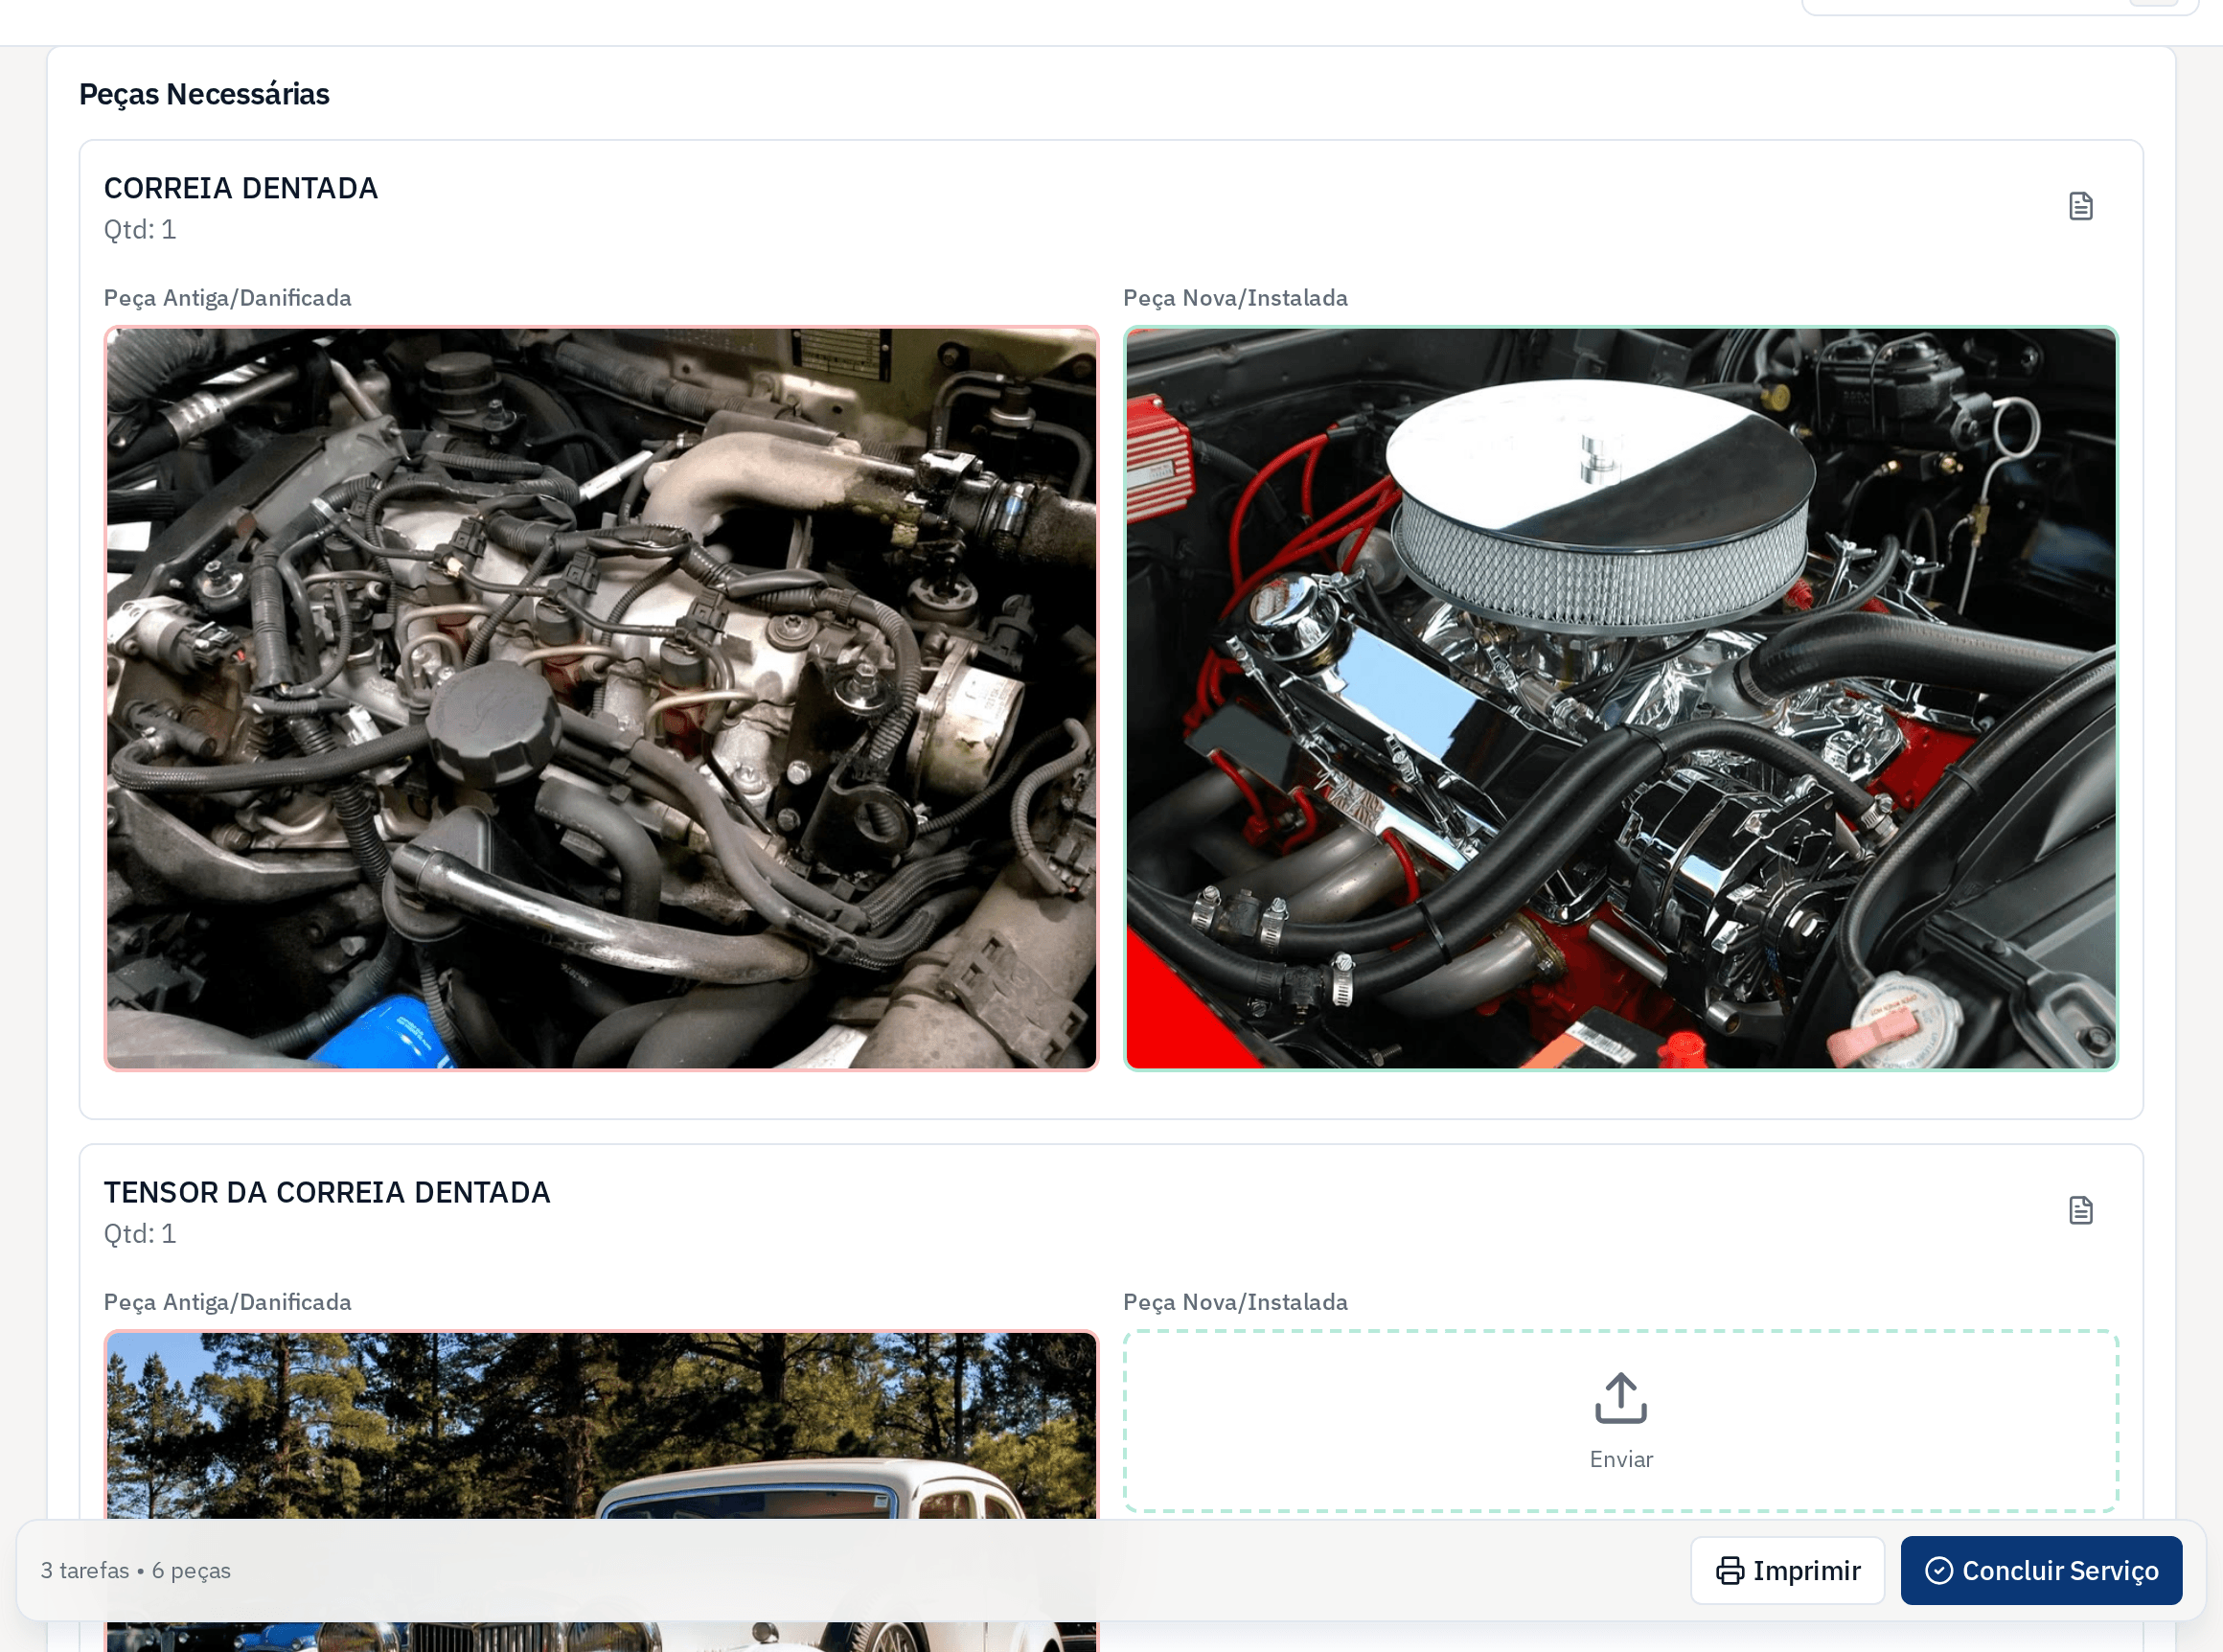Image resolution: width=2223 pixels, height=1652 pixels.
Task: Click Peça Nova/Instalada label under TENSOR DA CORREIA DENTADA
Action: (1235, 1302)
